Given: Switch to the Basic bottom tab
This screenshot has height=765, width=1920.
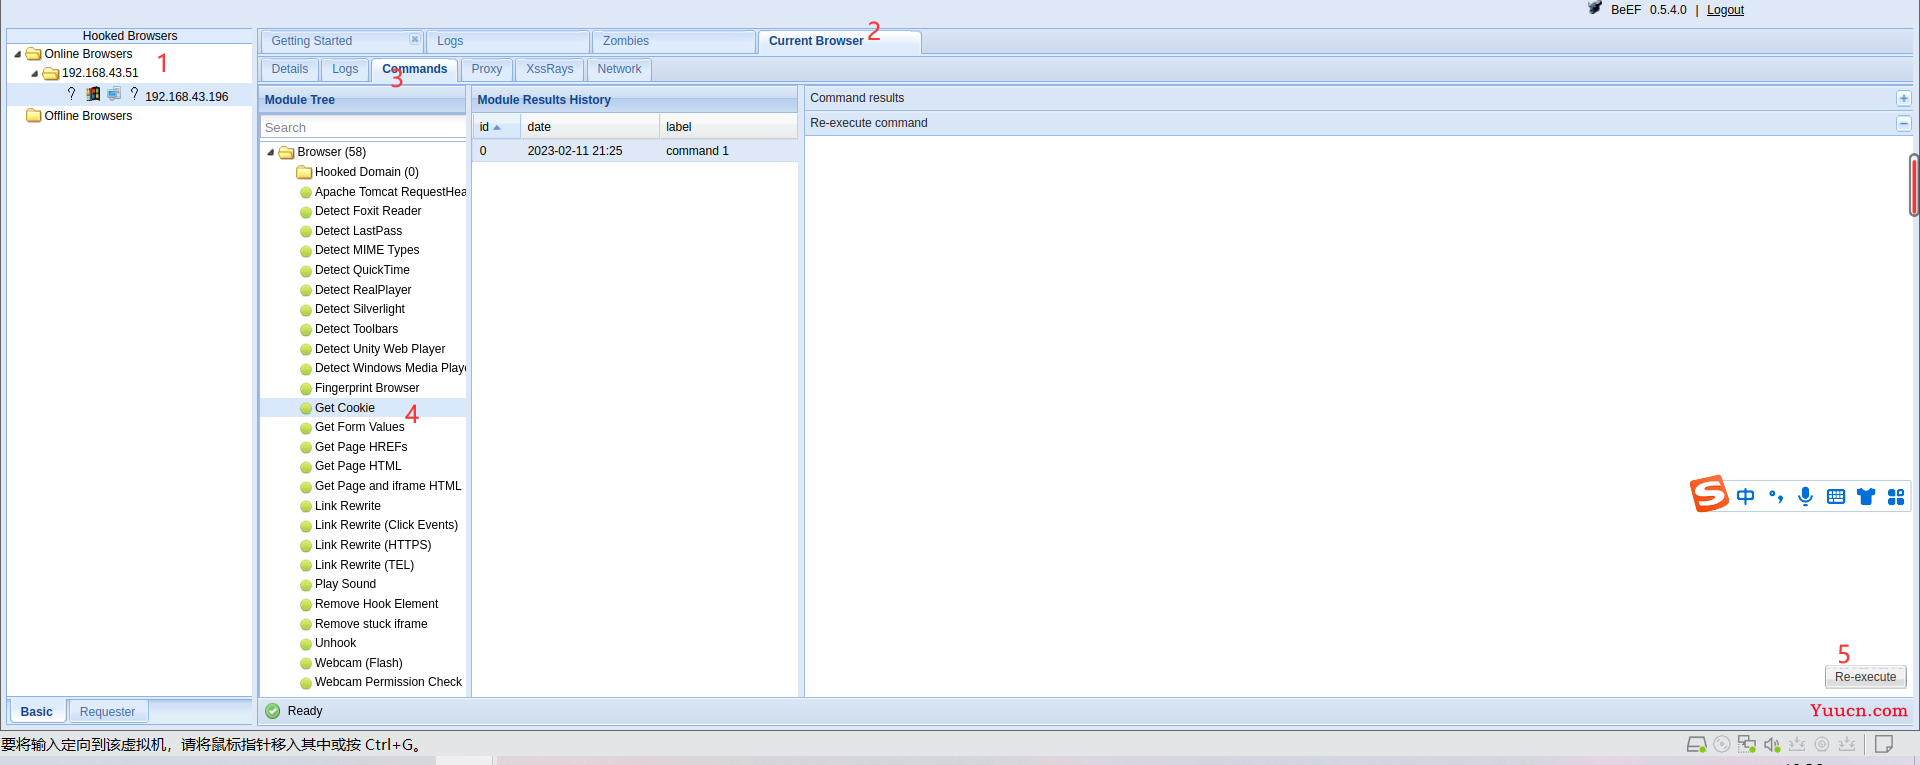Looking at the screenshot, I should [x=37, y=712].
